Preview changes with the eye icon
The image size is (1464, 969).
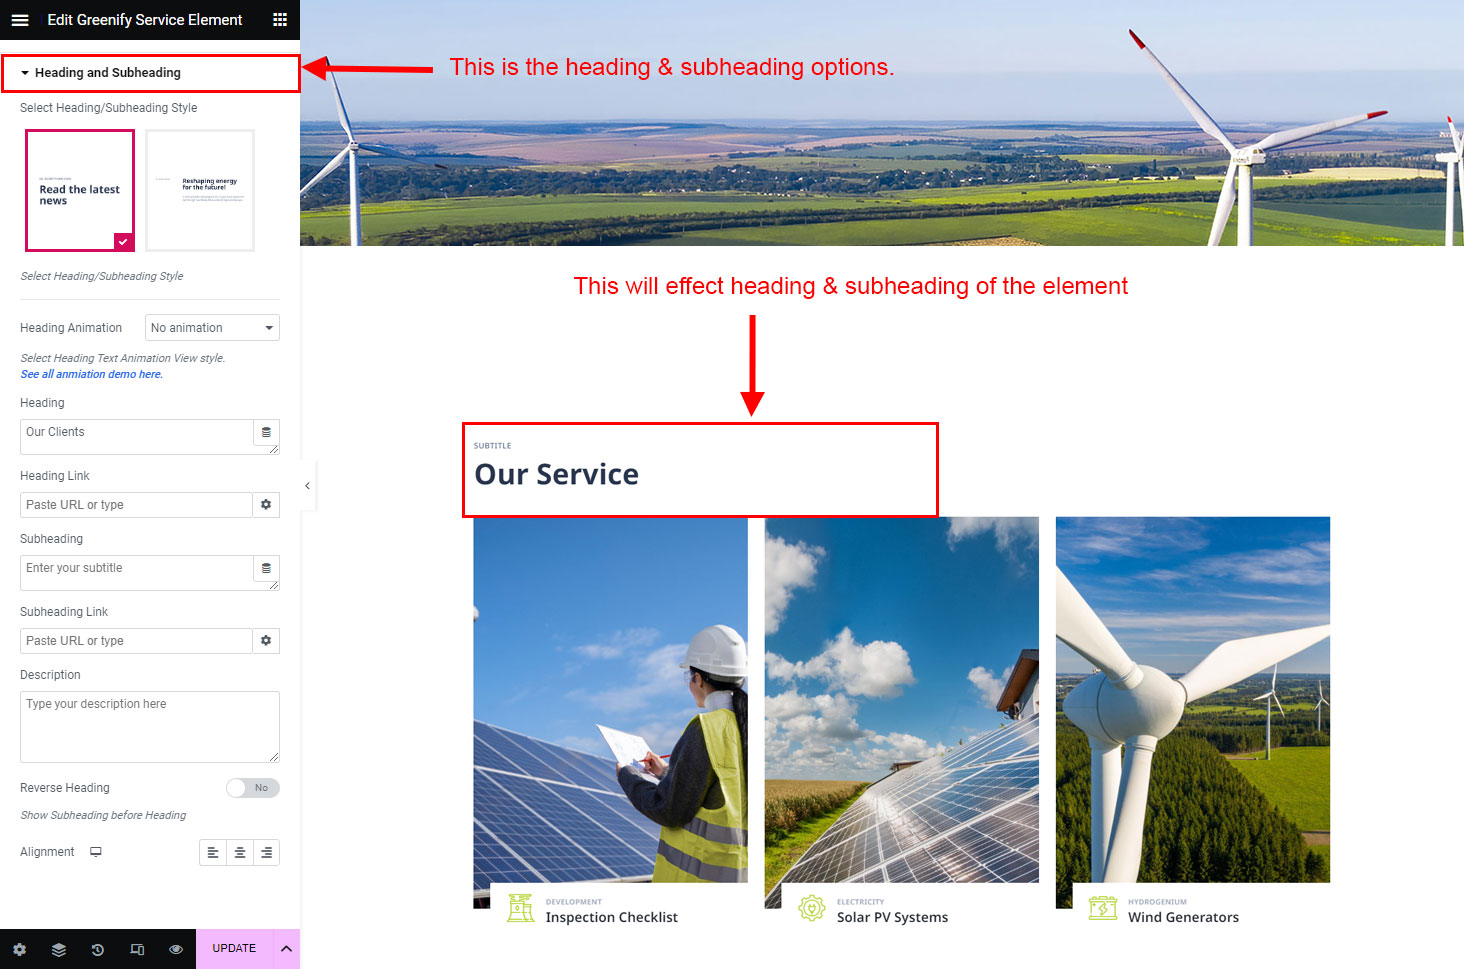176,949
